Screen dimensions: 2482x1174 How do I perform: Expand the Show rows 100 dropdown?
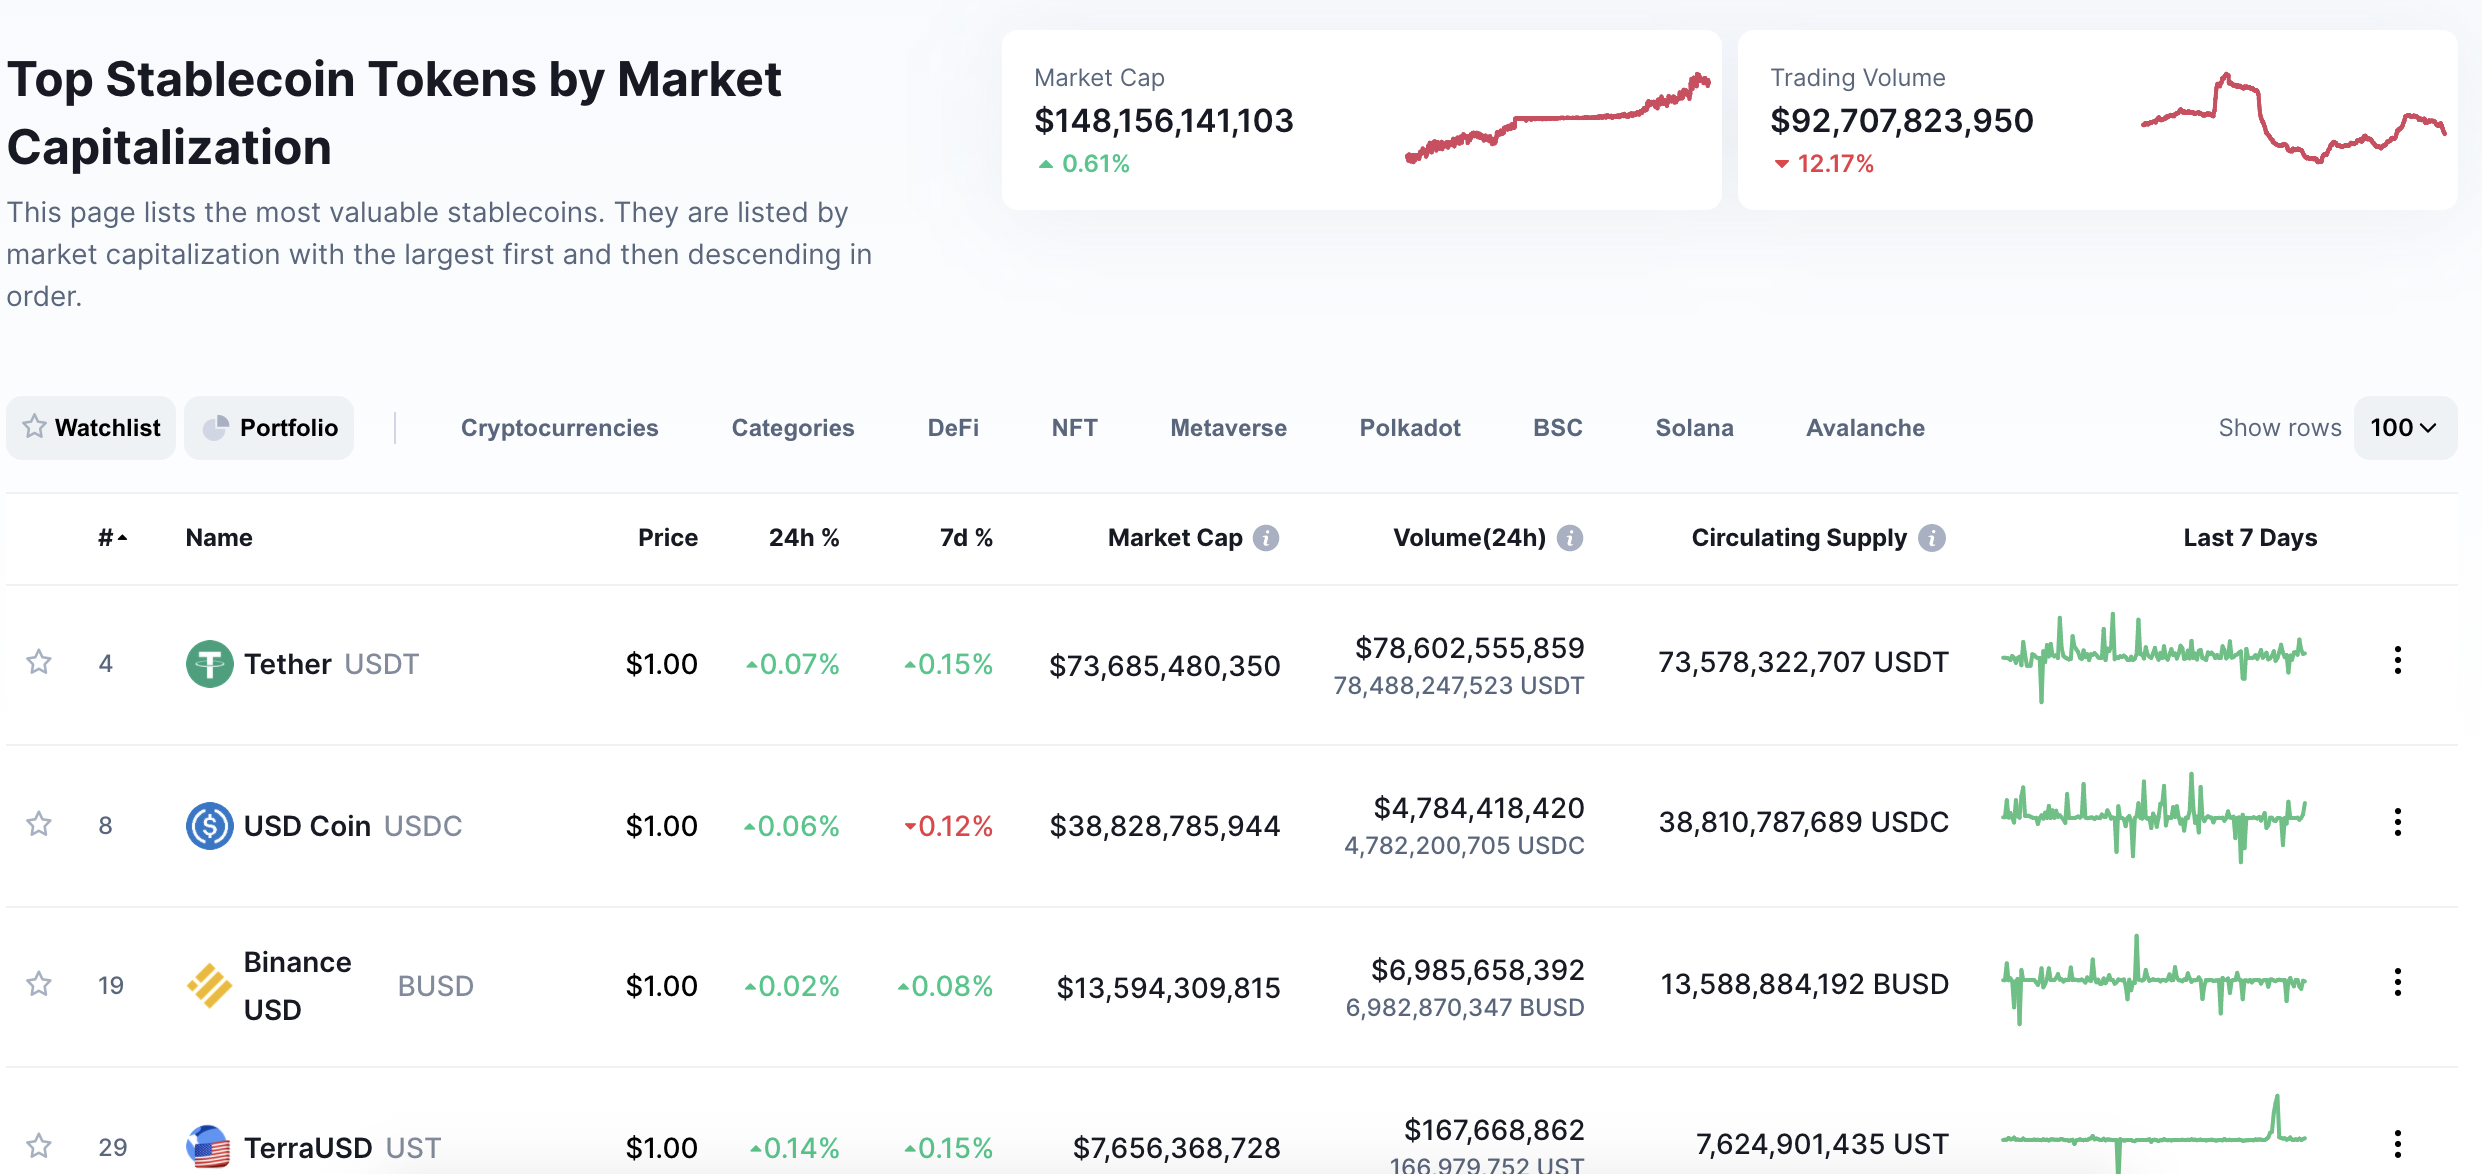point(2405,428)
